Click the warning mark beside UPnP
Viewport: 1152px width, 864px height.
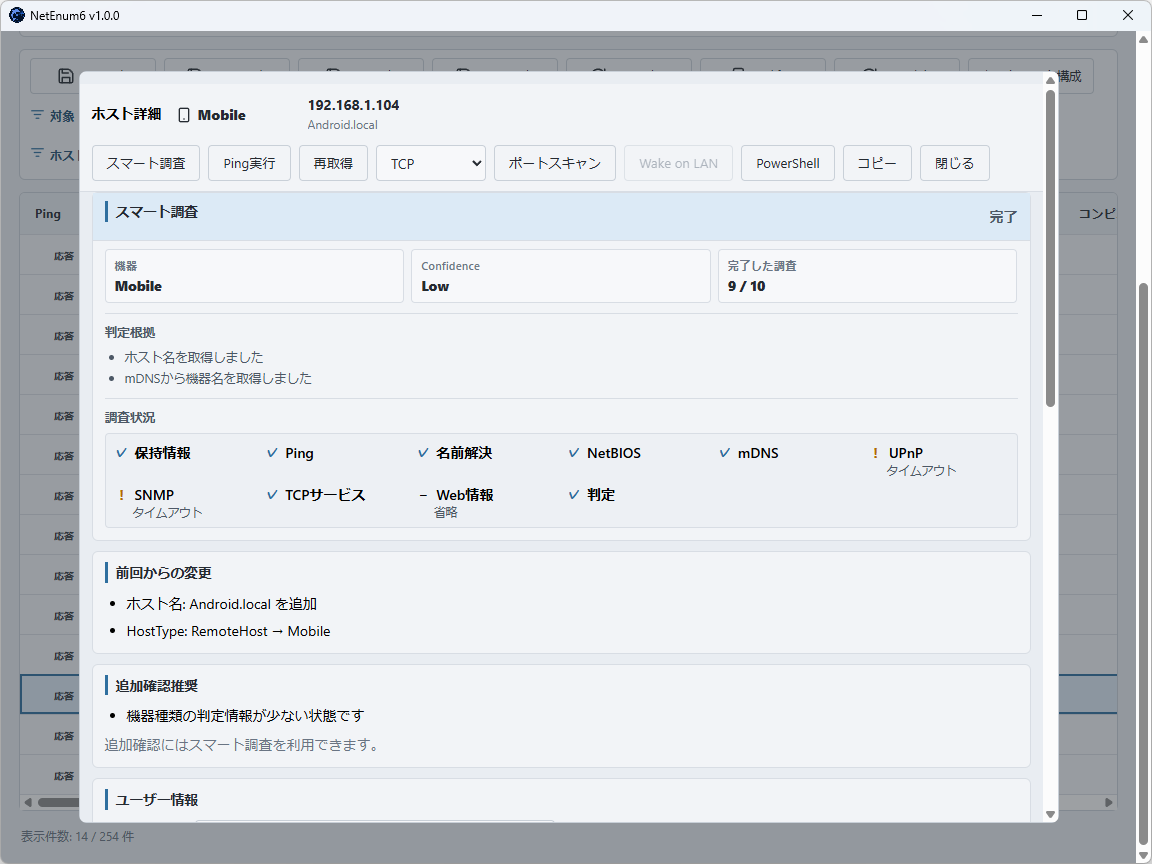coord(875,453)
